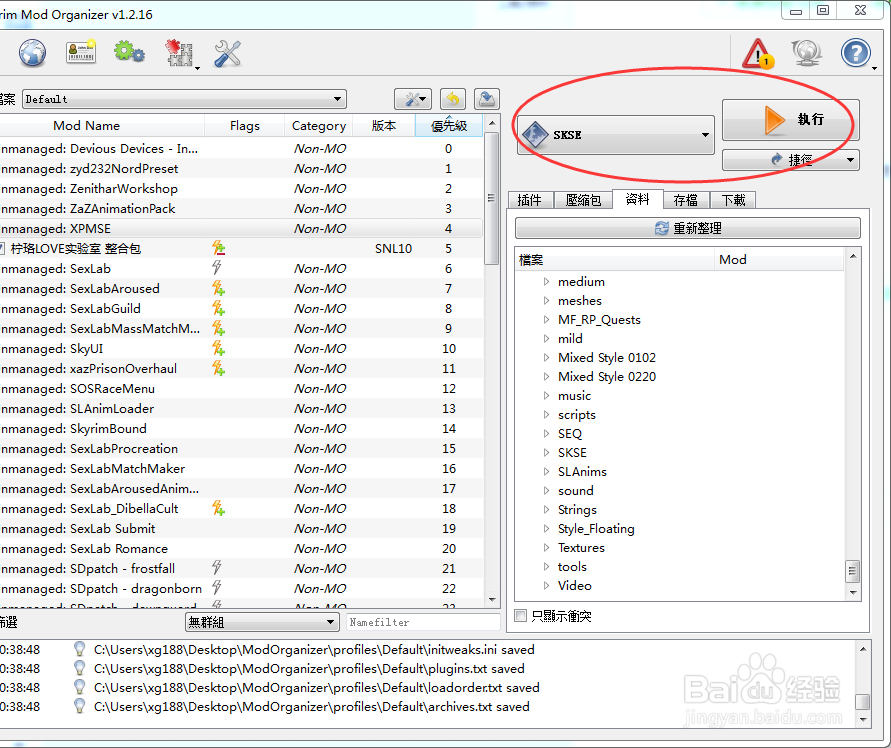Image resolution: width=891 pixels, height=748 pixels.
Task: Open the wrench tools dropdown above mod list
Action: pos(413,99)
